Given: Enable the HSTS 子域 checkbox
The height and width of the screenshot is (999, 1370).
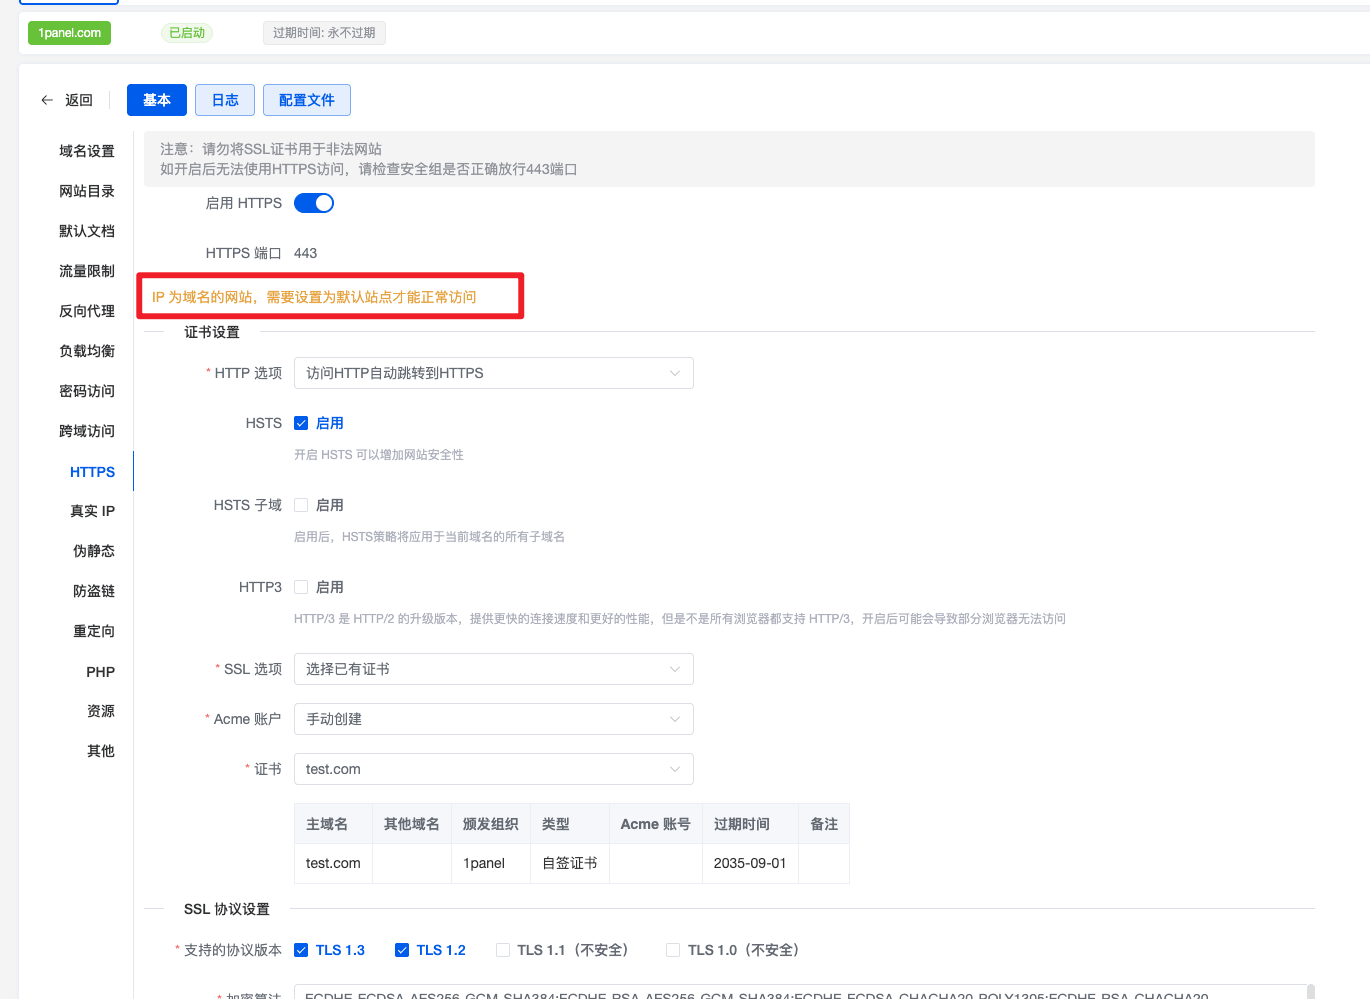Looking at the screenshot, I should pos(301,505).
